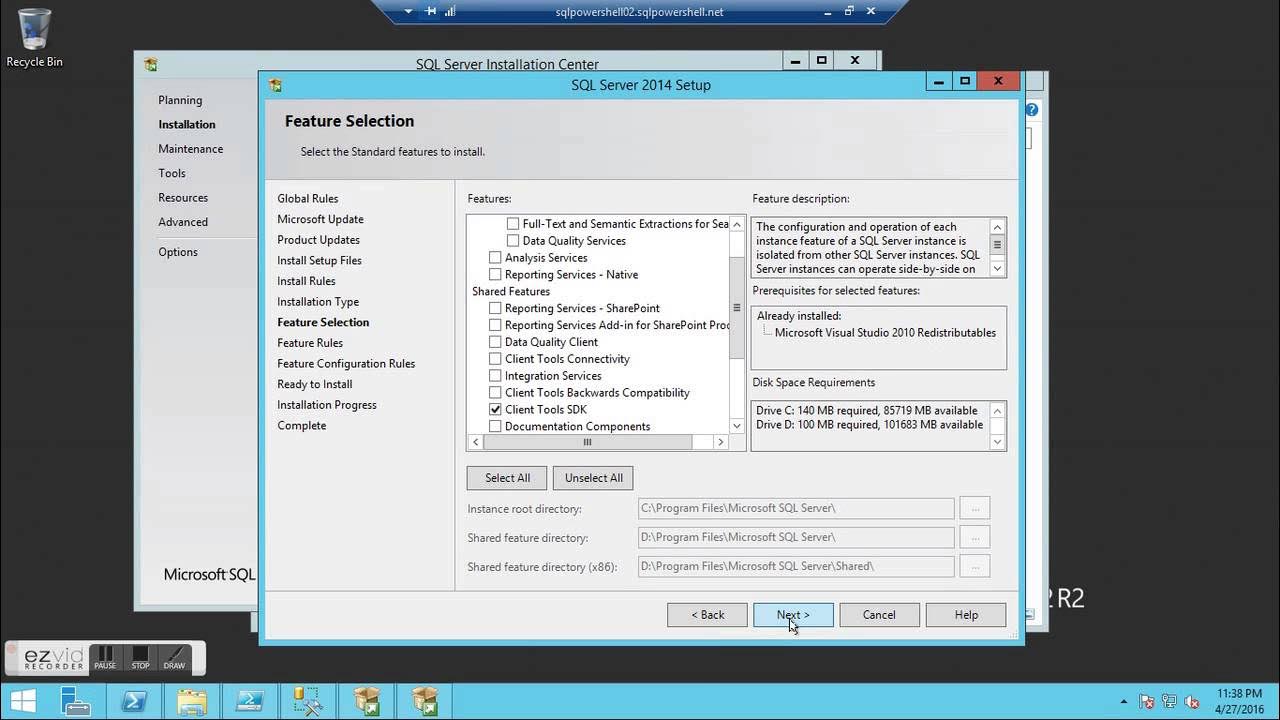Check Client Tools Backwards Compatibility
This screenshot has height=720, width=1280.
tap(495, 393)
